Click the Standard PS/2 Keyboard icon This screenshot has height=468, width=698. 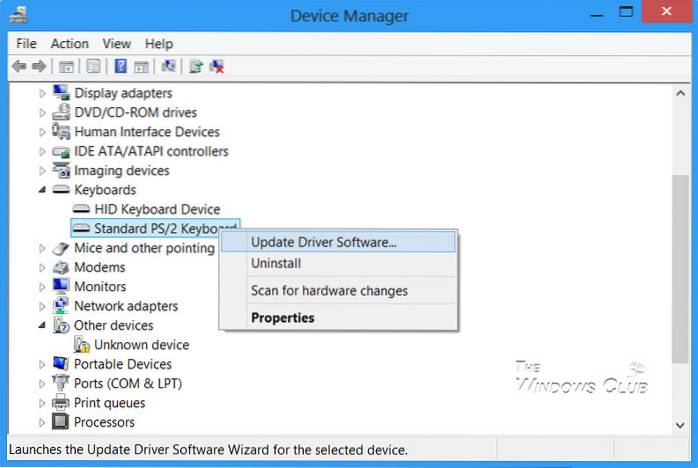click(81, 228)
